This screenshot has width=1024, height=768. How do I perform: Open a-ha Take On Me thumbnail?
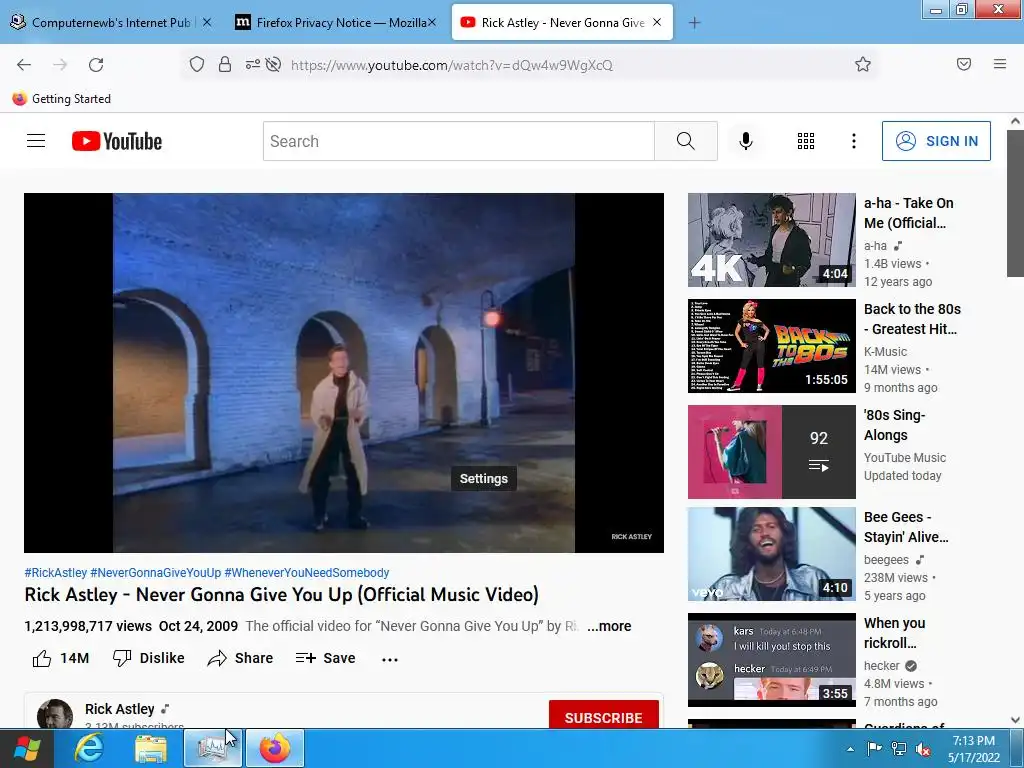click(x=771, y=240)
